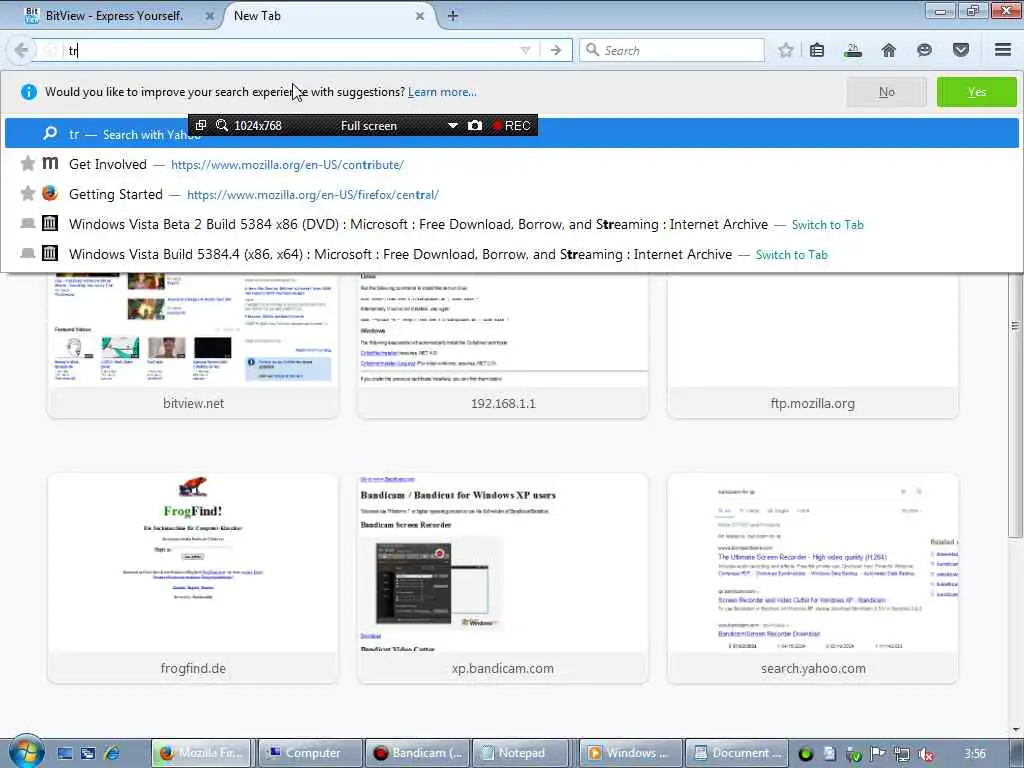Image resolution: width=1024 pixels, height=768 pixels.
Task: Click Bandicam recorder window-select icon
Action: (201, 125)
